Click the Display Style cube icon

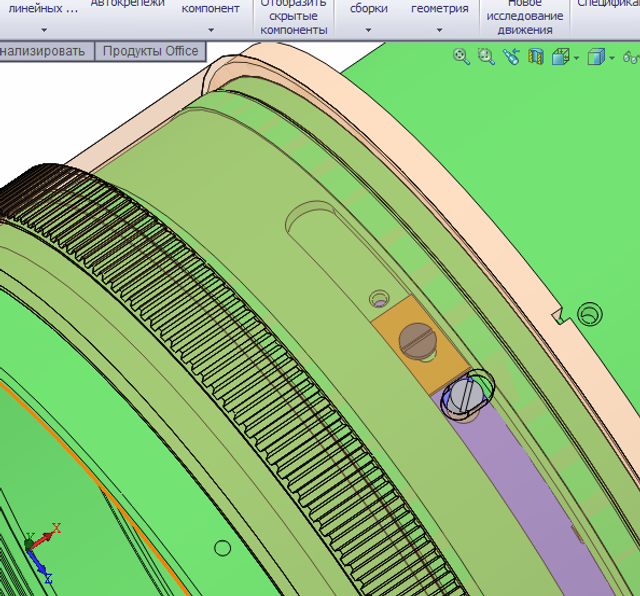coord(596,56)
